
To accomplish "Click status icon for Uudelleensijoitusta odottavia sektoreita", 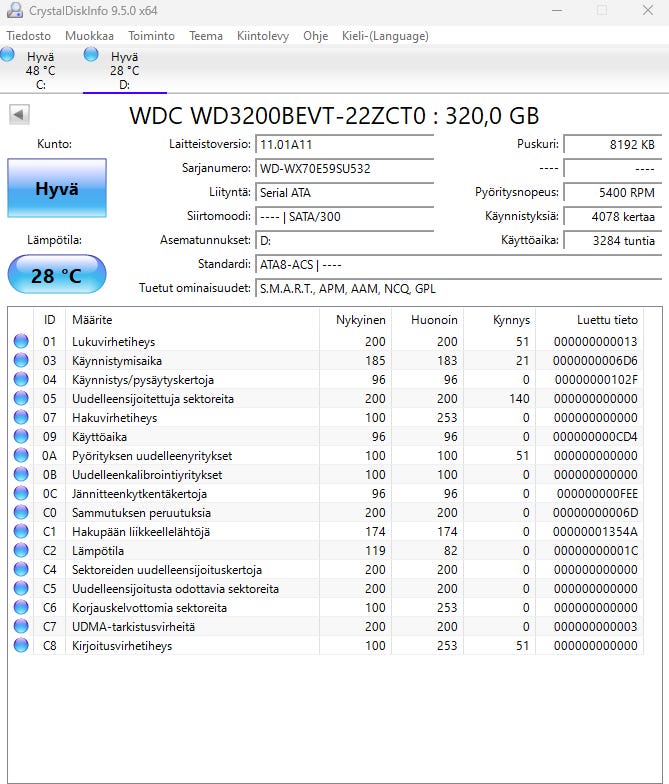I will coord(21,588).
